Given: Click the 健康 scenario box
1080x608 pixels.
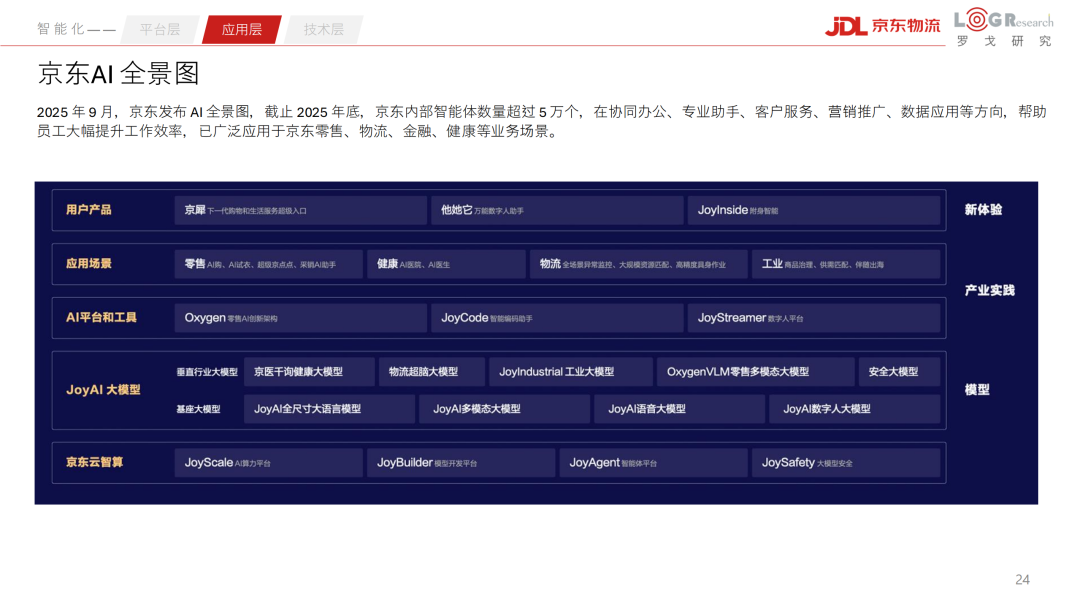Looking at the screenshot, I should [446, 264].
